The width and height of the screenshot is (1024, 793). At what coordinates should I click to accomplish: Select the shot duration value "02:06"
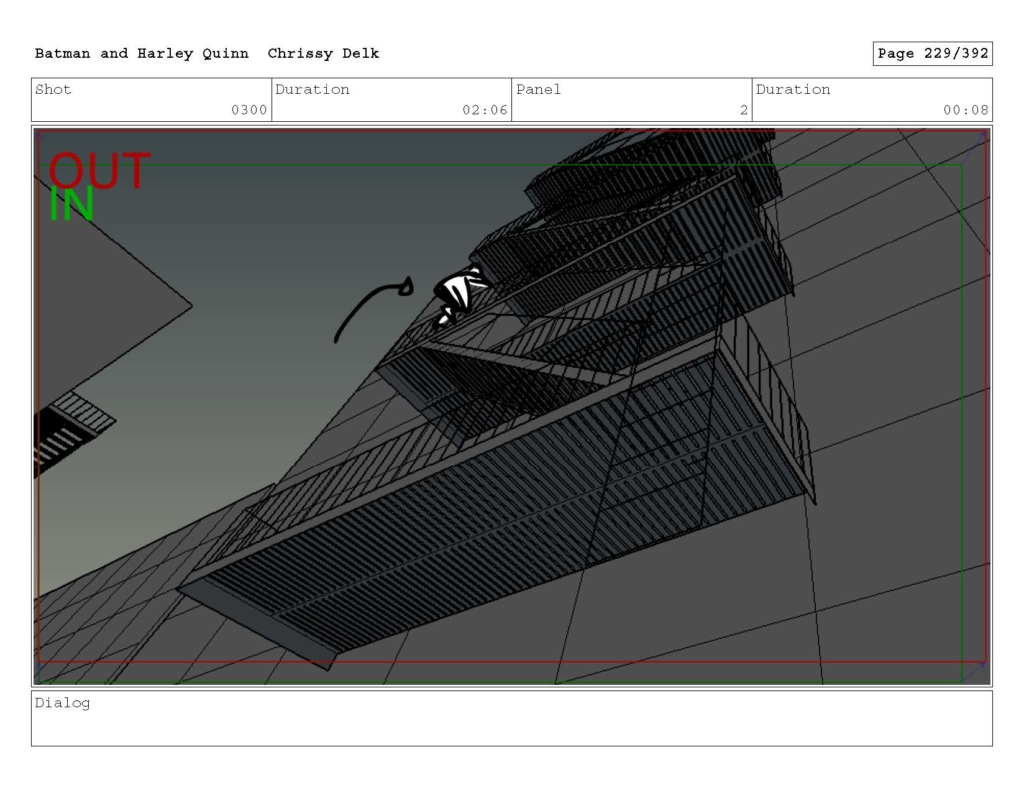[x=485, y=110]
